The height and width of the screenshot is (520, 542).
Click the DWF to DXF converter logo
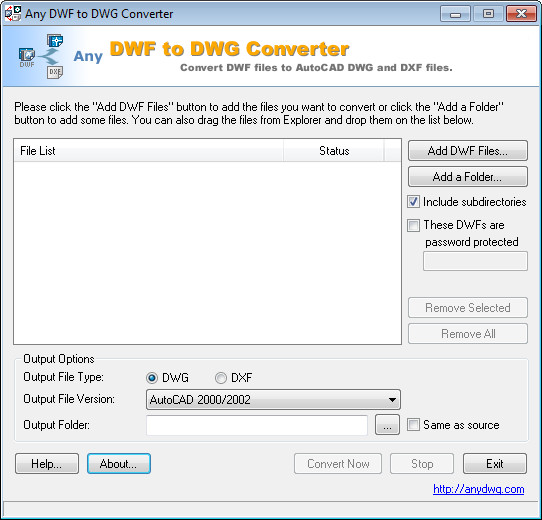41,56
